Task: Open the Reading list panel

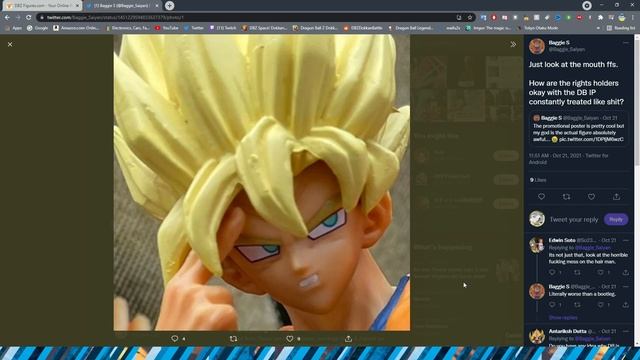Action: click(x=621, y=28)
